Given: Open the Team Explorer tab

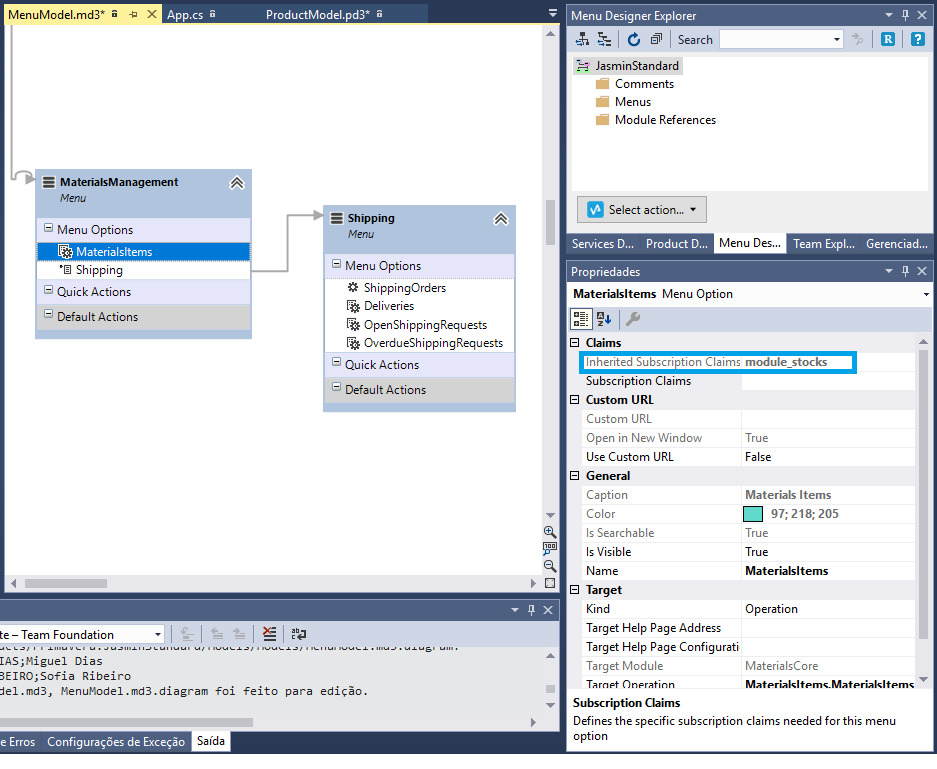Looking at the screenshot, I should [x=823, y=243].
